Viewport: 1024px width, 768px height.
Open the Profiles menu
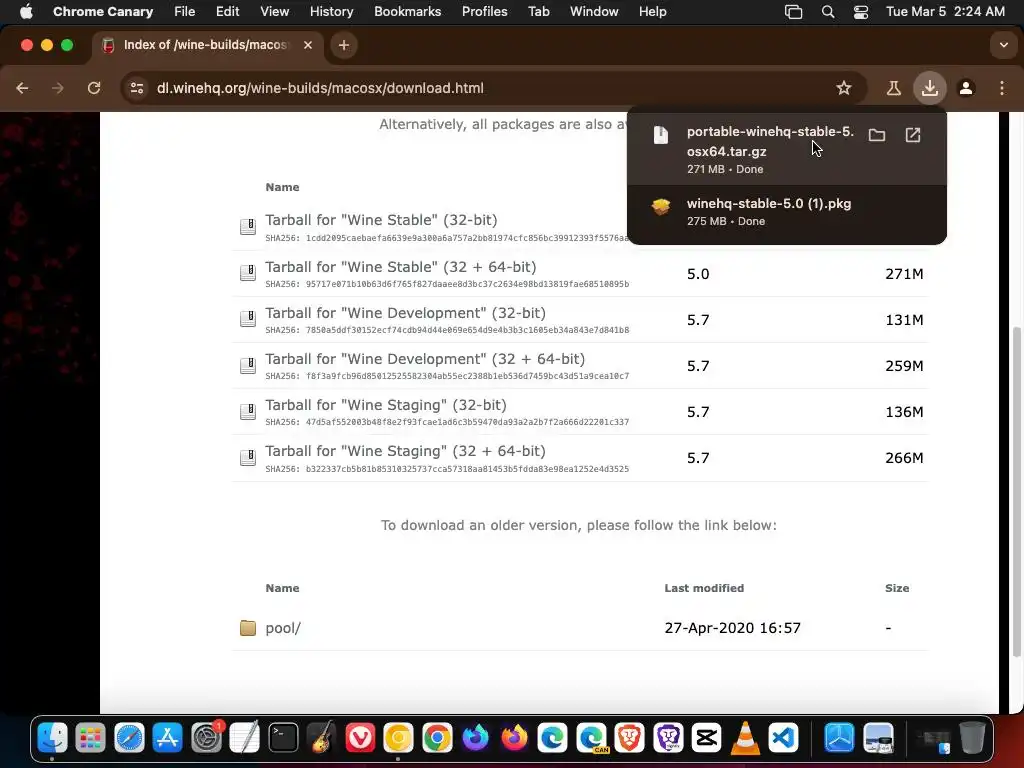point(485,12)
